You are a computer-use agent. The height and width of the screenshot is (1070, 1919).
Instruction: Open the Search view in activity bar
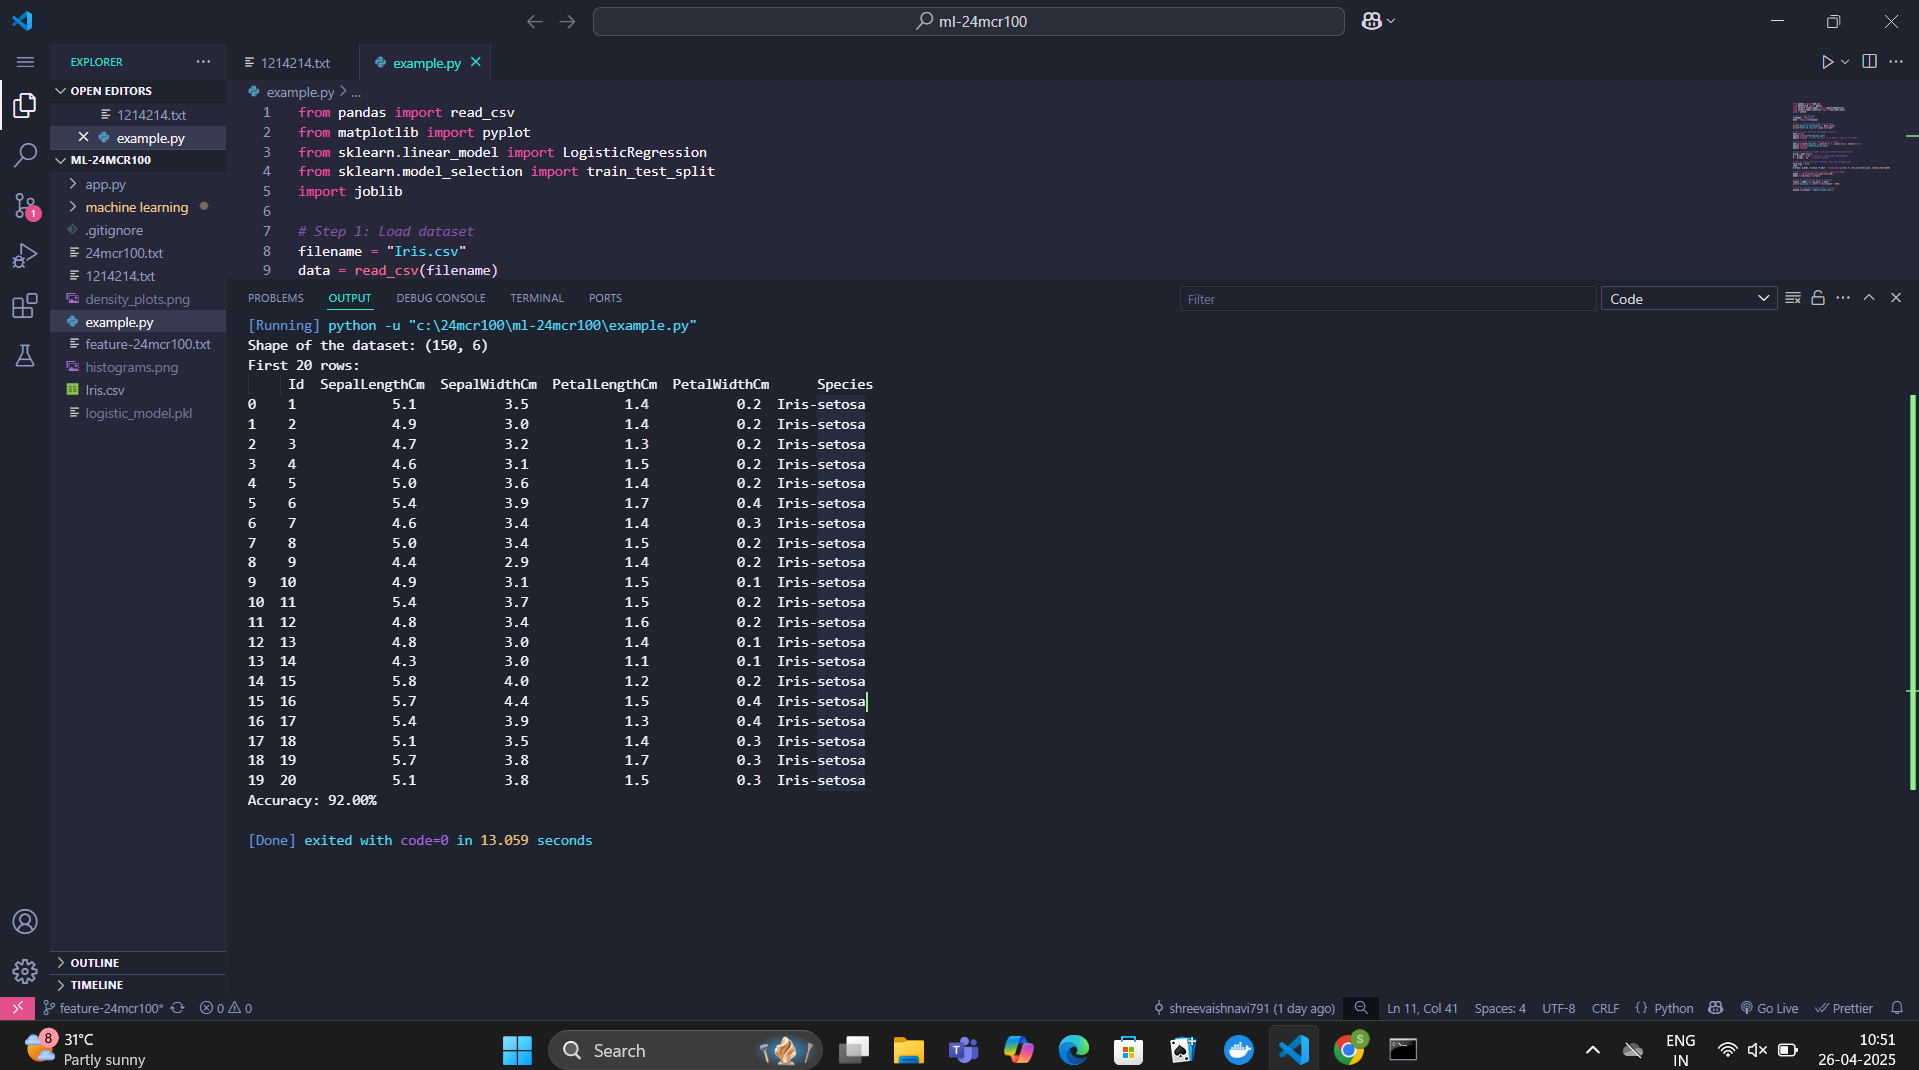pyautogui.click(x=25, y=155)
